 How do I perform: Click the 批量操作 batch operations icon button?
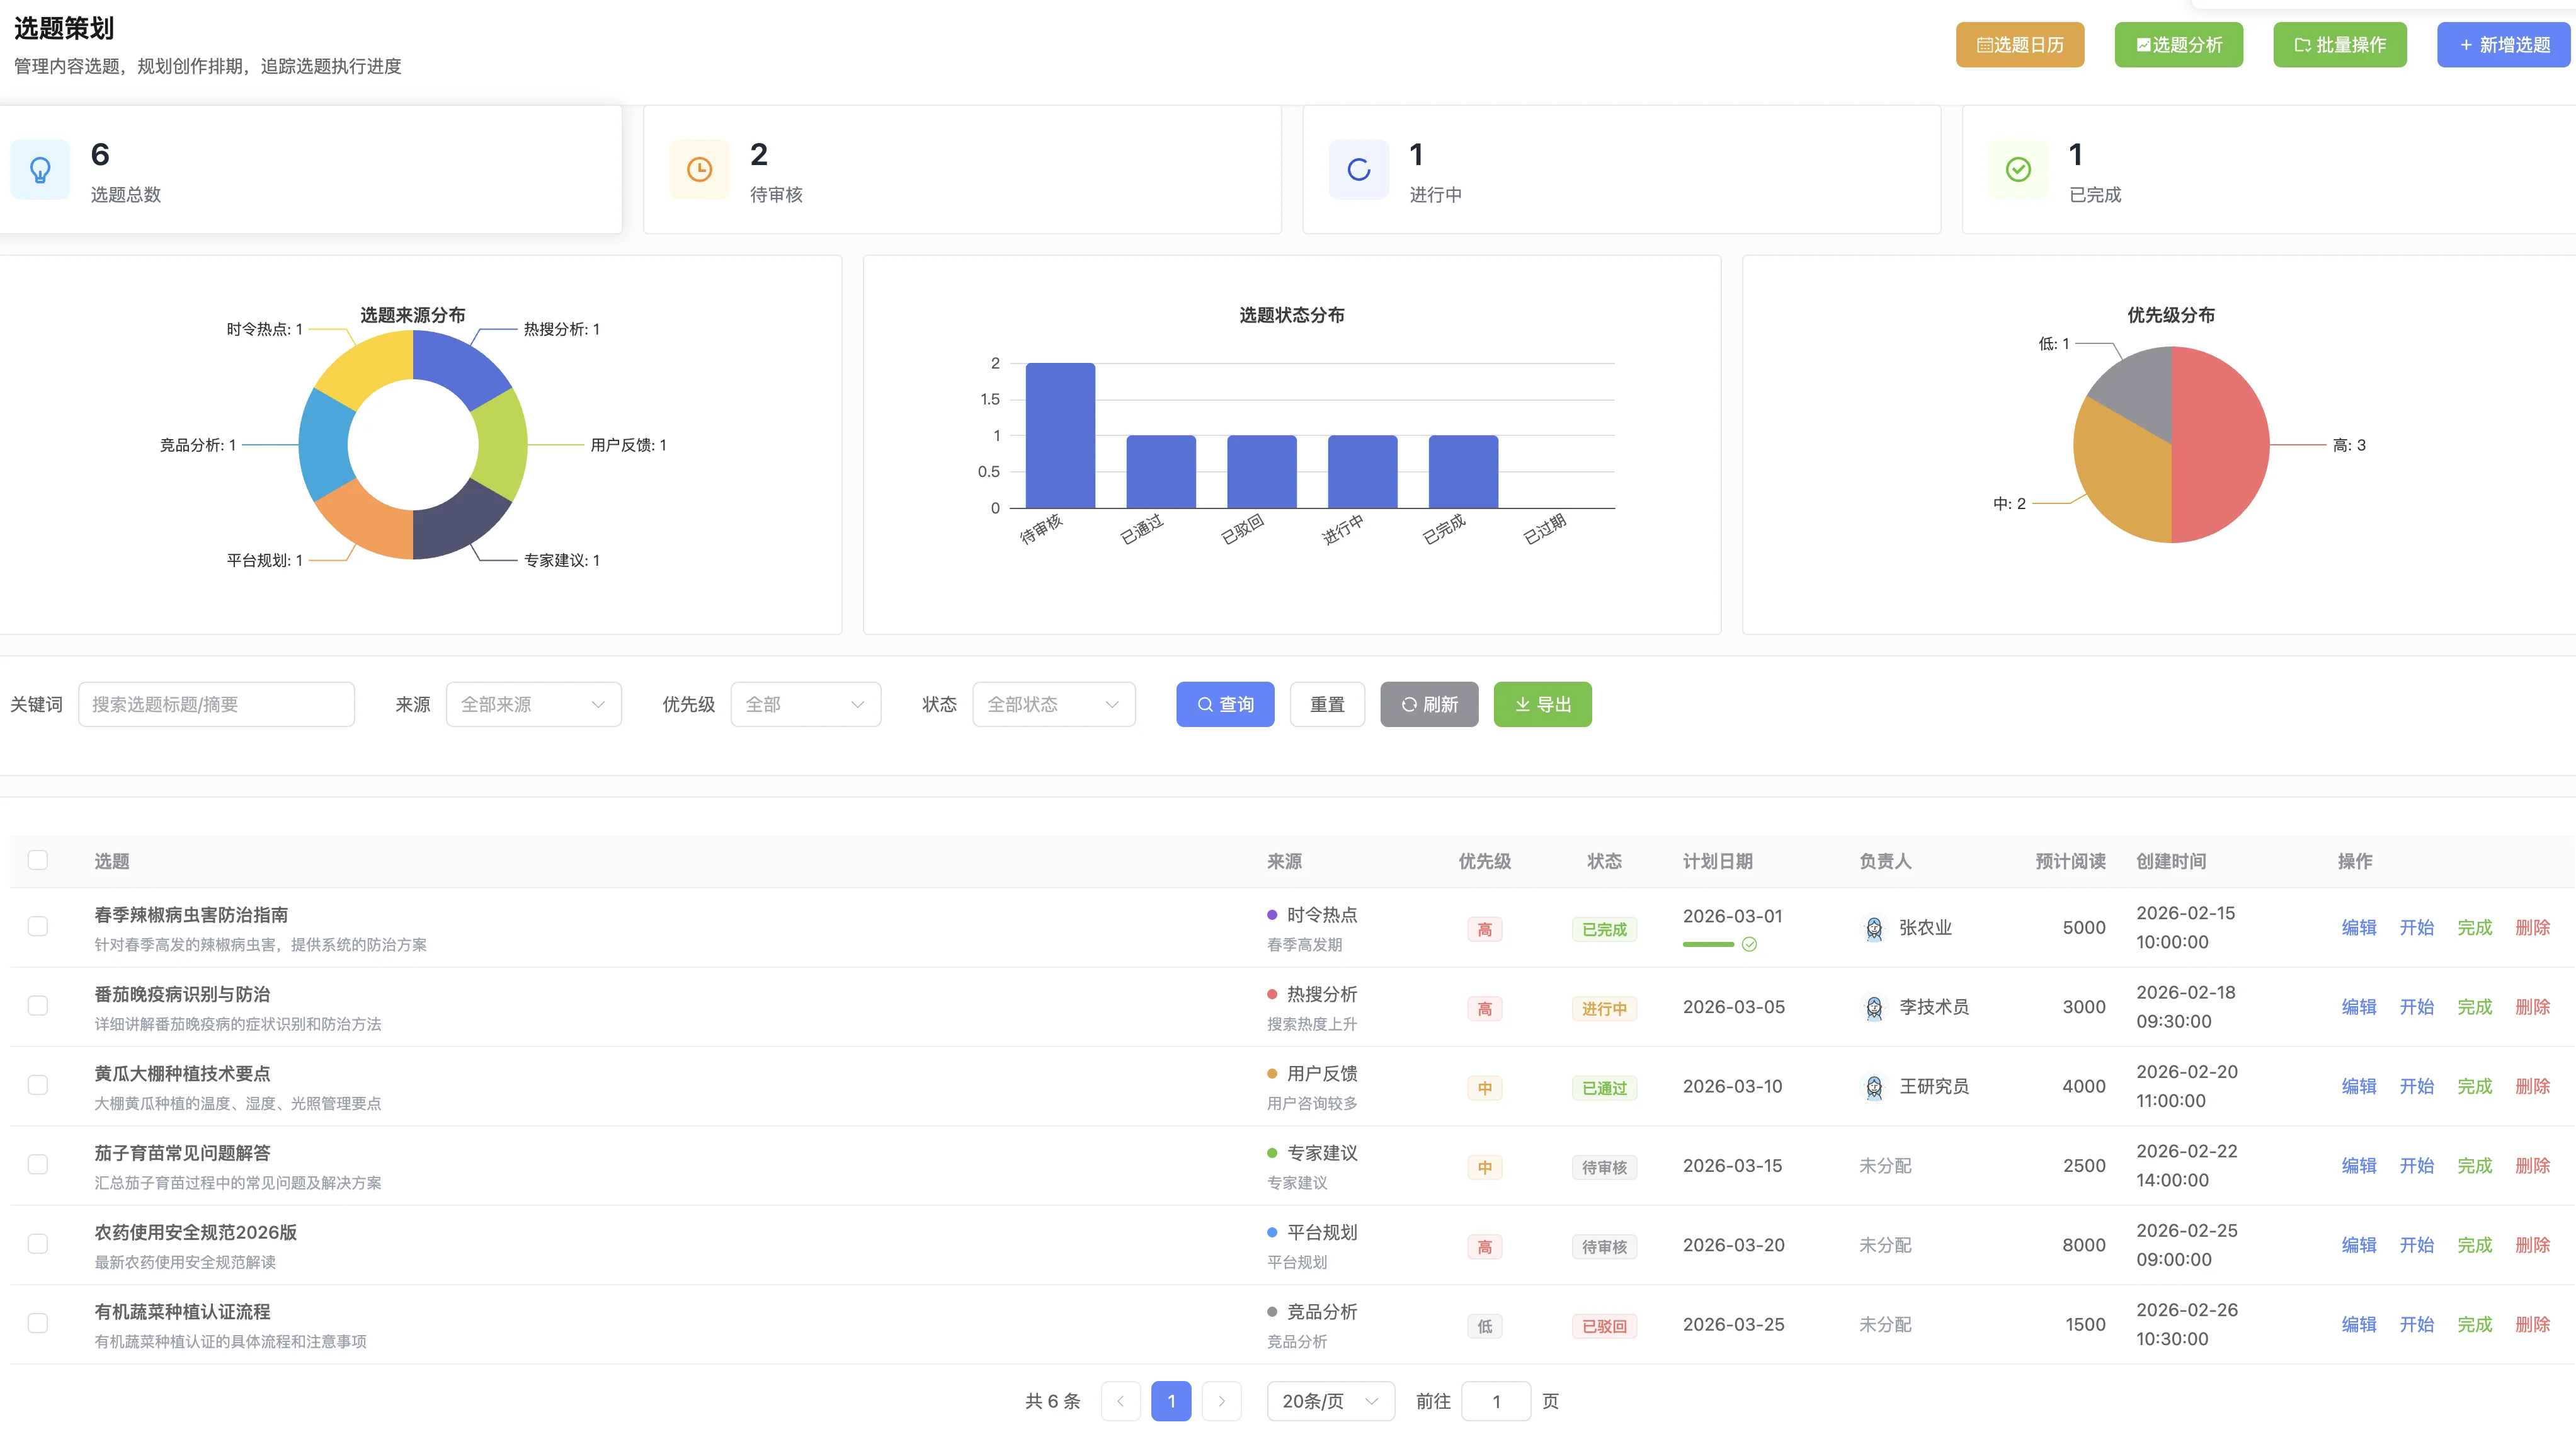(2302, 44)
